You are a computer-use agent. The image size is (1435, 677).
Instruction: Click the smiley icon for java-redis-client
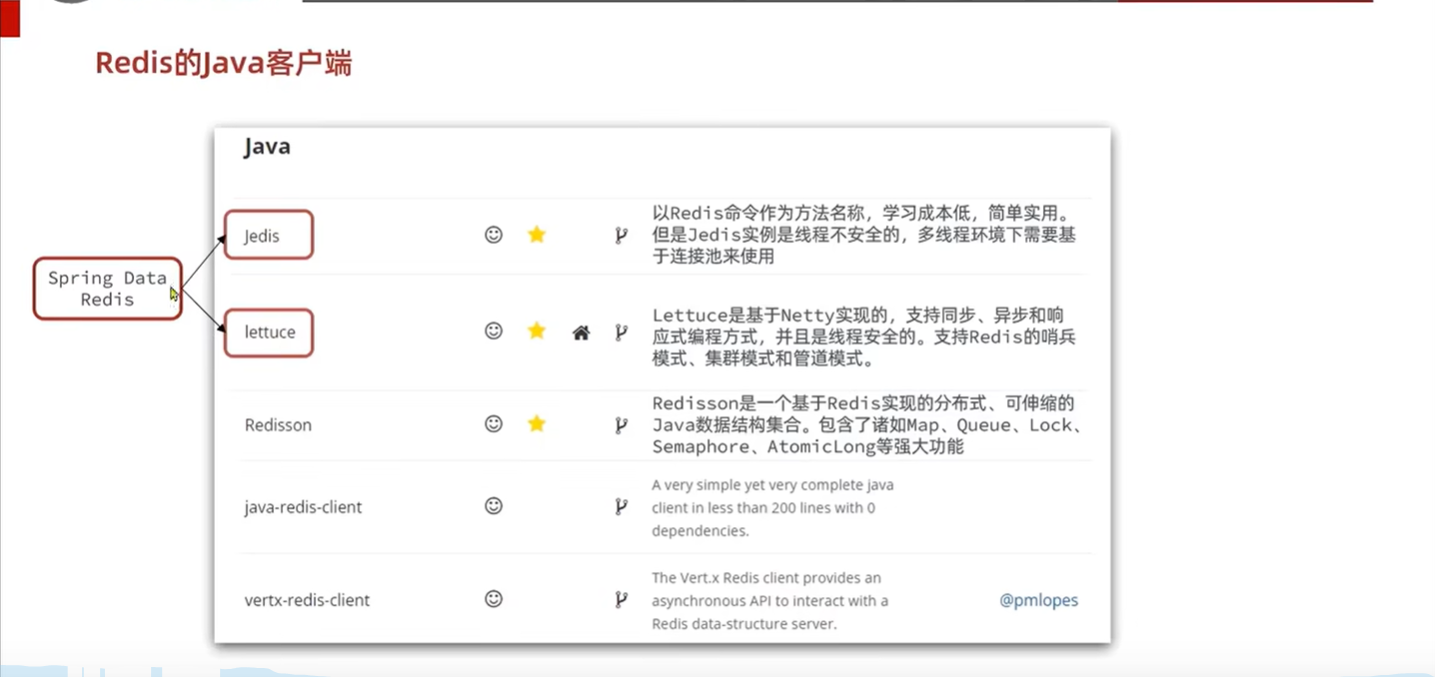tap(493, 506)
